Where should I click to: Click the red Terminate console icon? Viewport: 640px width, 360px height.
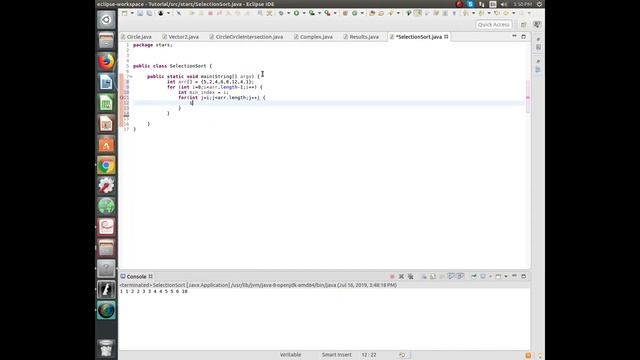coord(392,276)
